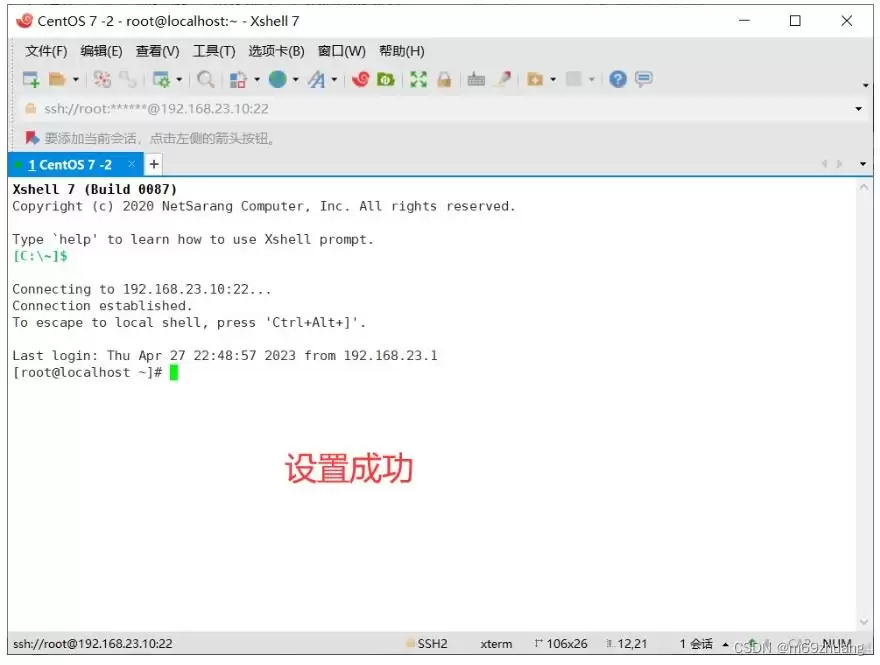
Task: Open the font settings icon
Action: tap(317, 80)
